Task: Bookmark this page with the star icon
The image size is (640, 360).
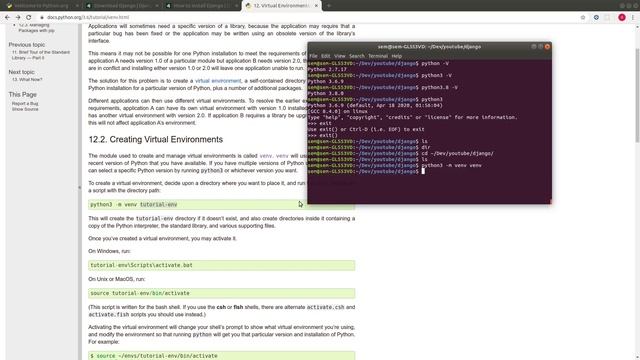Action: (583, 17)
